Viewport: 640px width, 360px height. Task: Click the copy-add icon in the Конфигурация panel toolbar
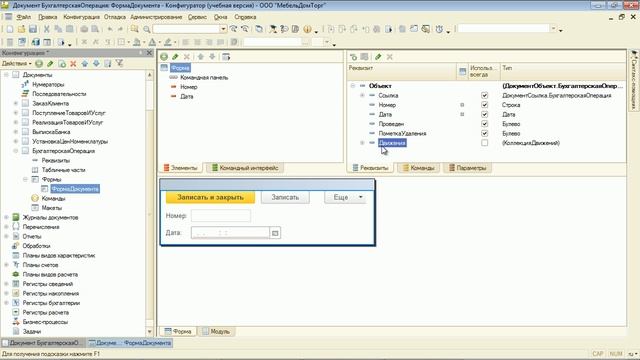point(62,64)
